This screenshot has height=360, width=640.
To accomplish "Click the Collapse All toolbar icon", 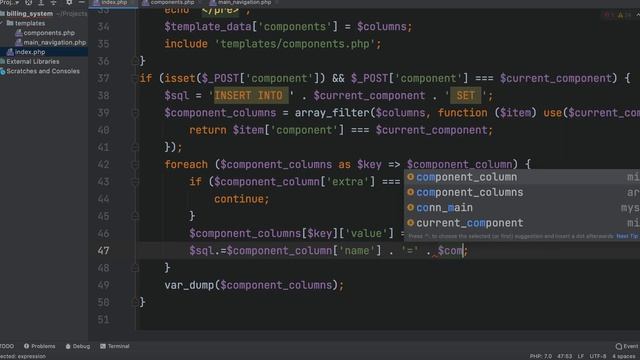I will pos(53,2).
